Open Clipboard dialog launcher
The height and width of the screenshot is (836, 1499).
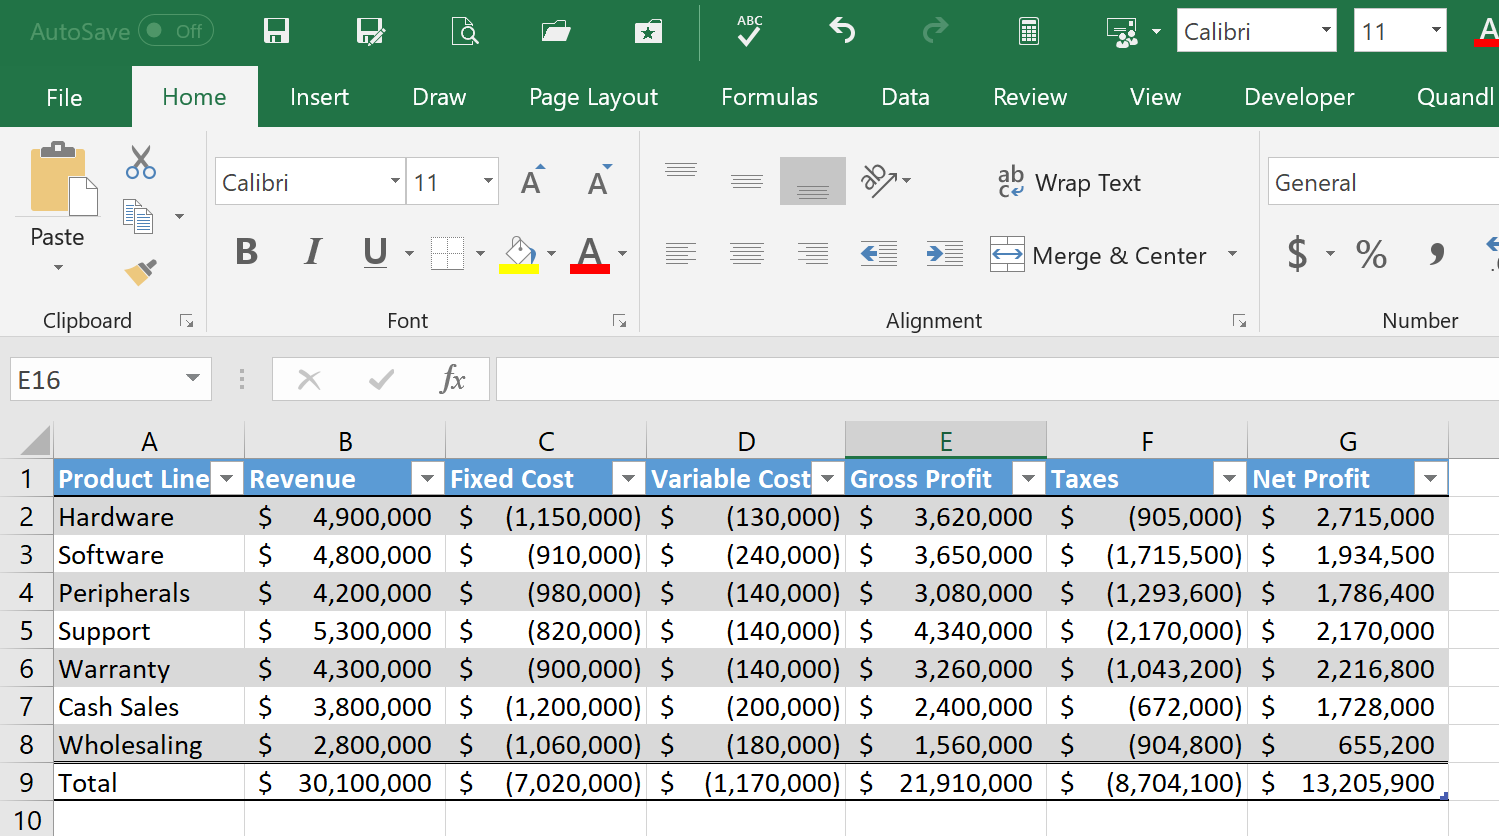186,321
